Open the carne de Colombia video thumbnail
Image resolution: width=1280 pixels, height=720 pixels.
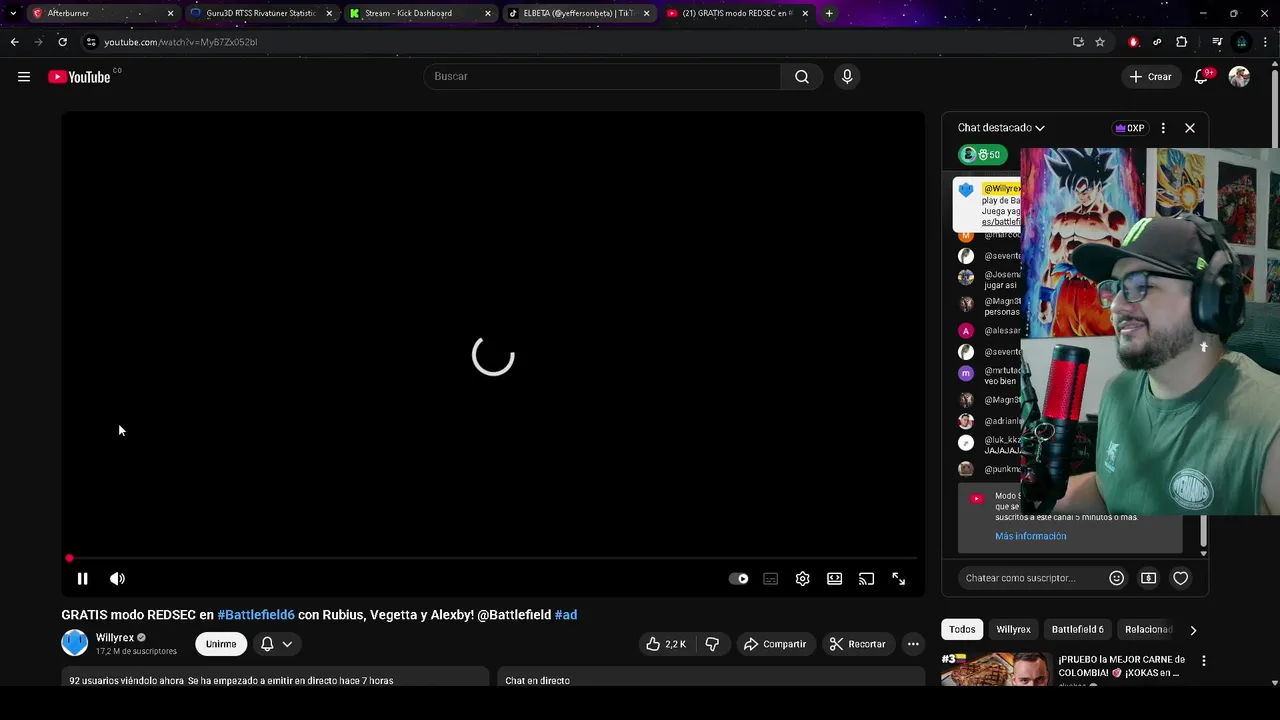tap(995, 670)
